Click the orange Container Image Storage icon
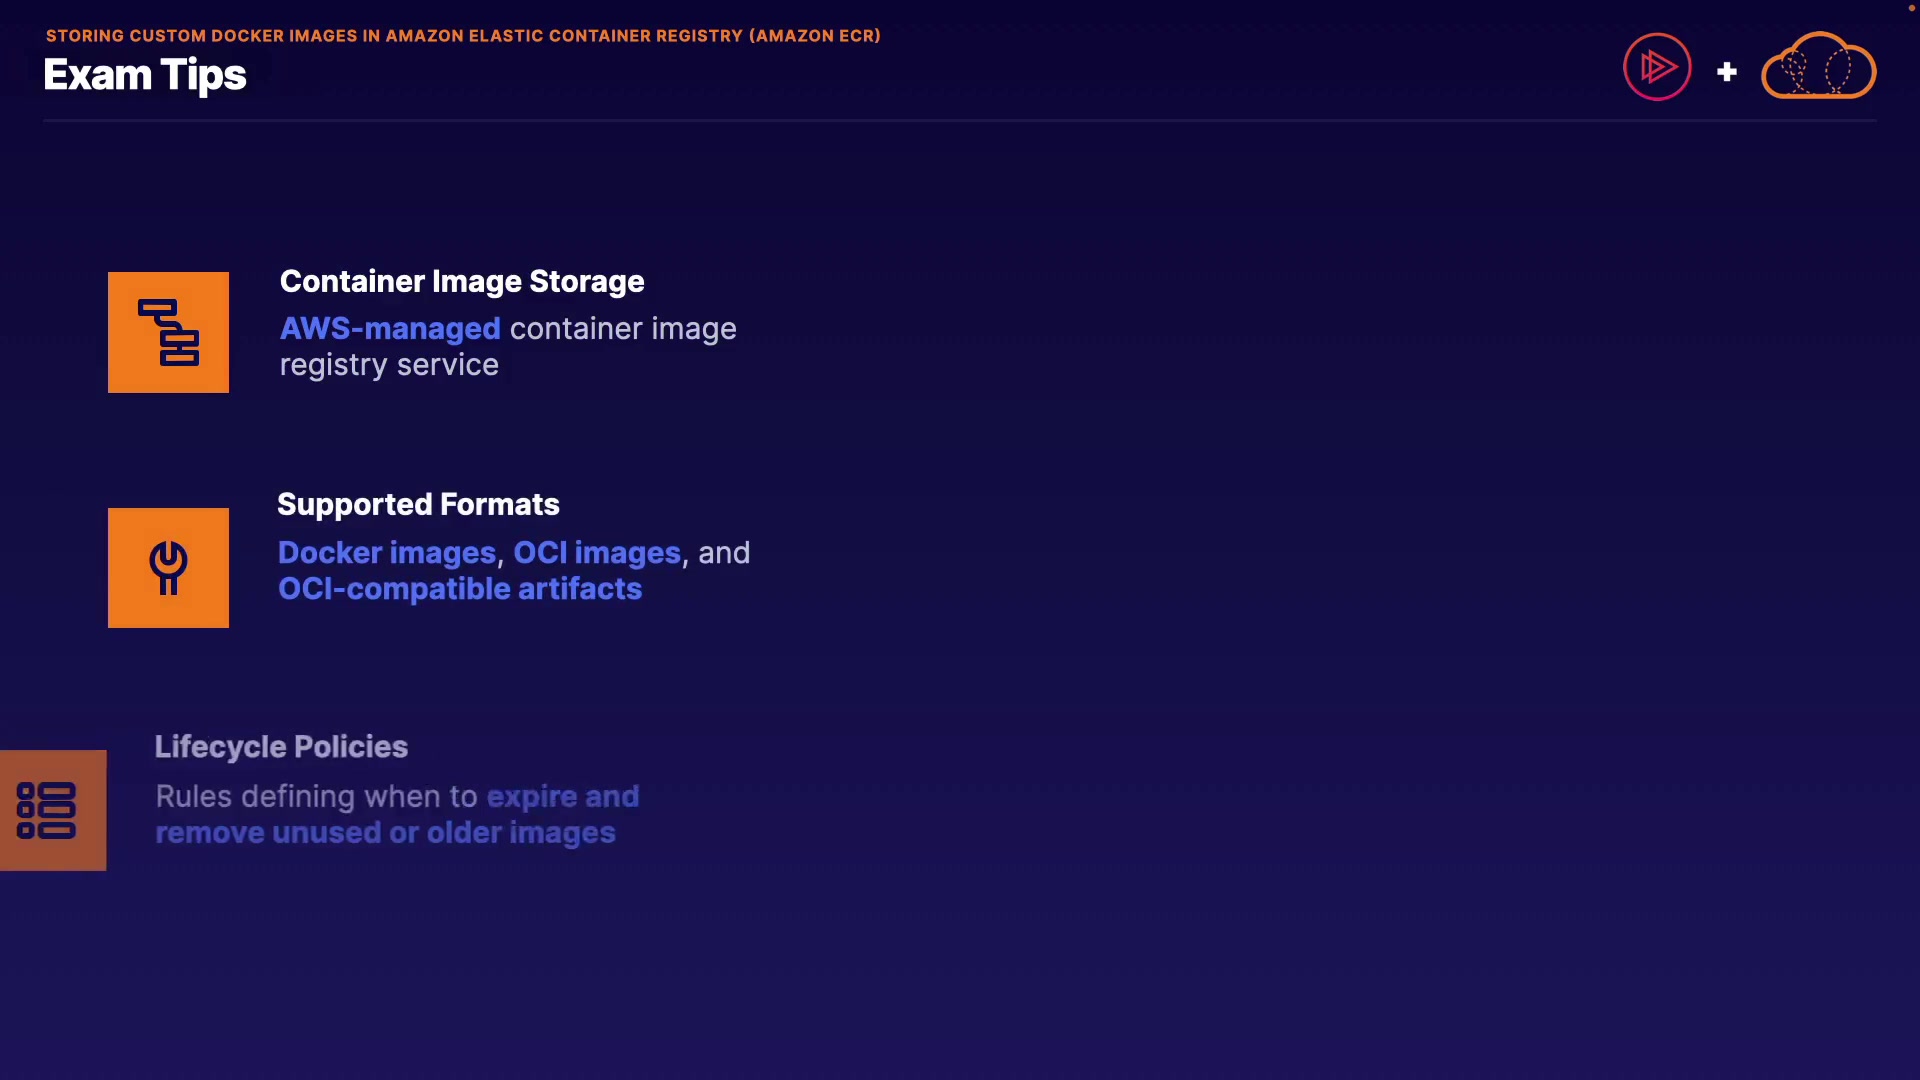 [168, 332]
